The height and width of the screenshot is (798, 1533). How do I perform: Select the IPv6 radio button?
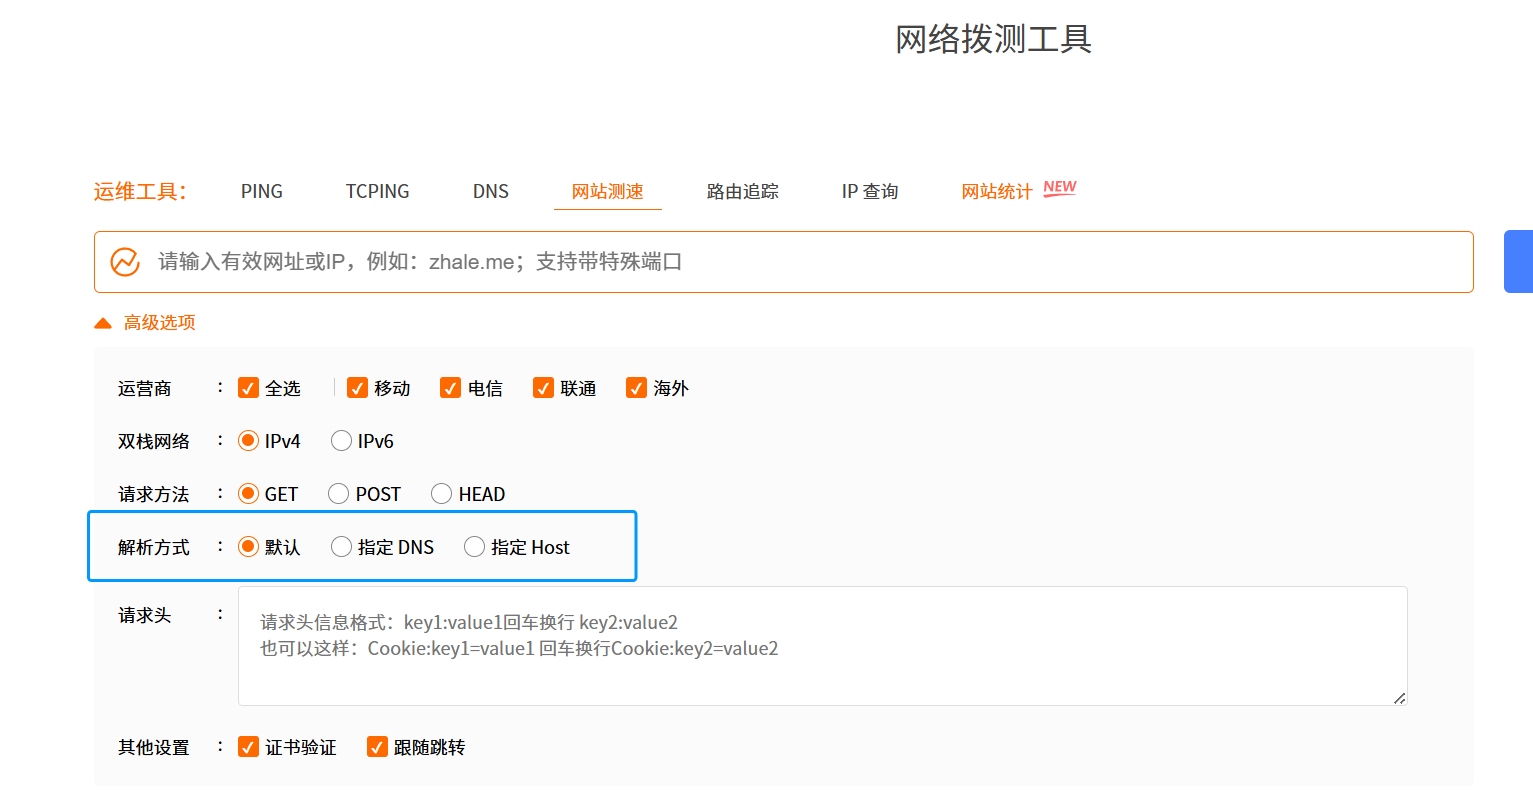pos(341,441)
